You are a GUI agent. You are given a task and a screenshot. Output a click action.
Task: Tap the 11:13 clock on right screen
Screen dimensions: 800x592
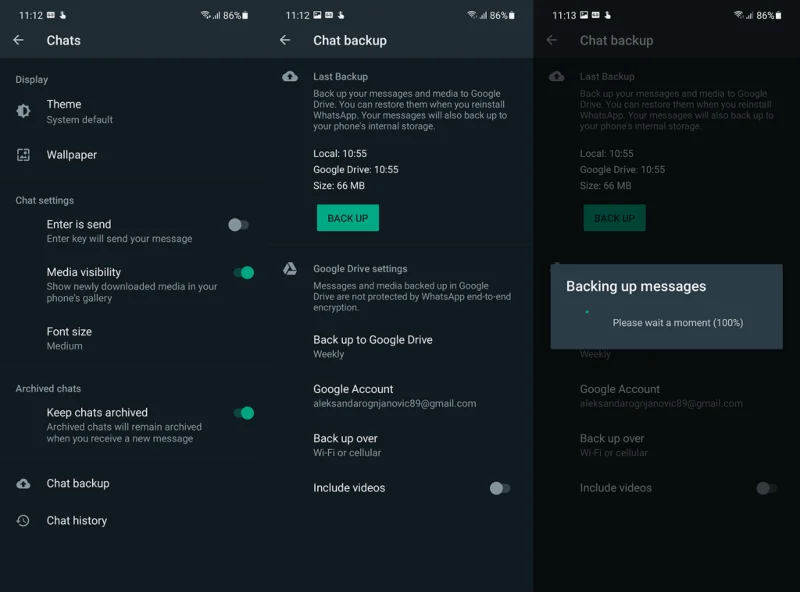(x=564, y=15)
